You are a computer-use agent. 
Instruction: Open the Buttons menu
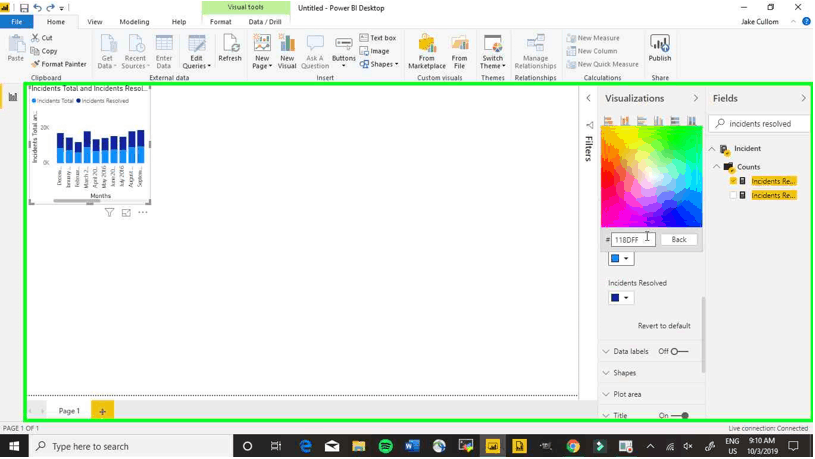344,51
